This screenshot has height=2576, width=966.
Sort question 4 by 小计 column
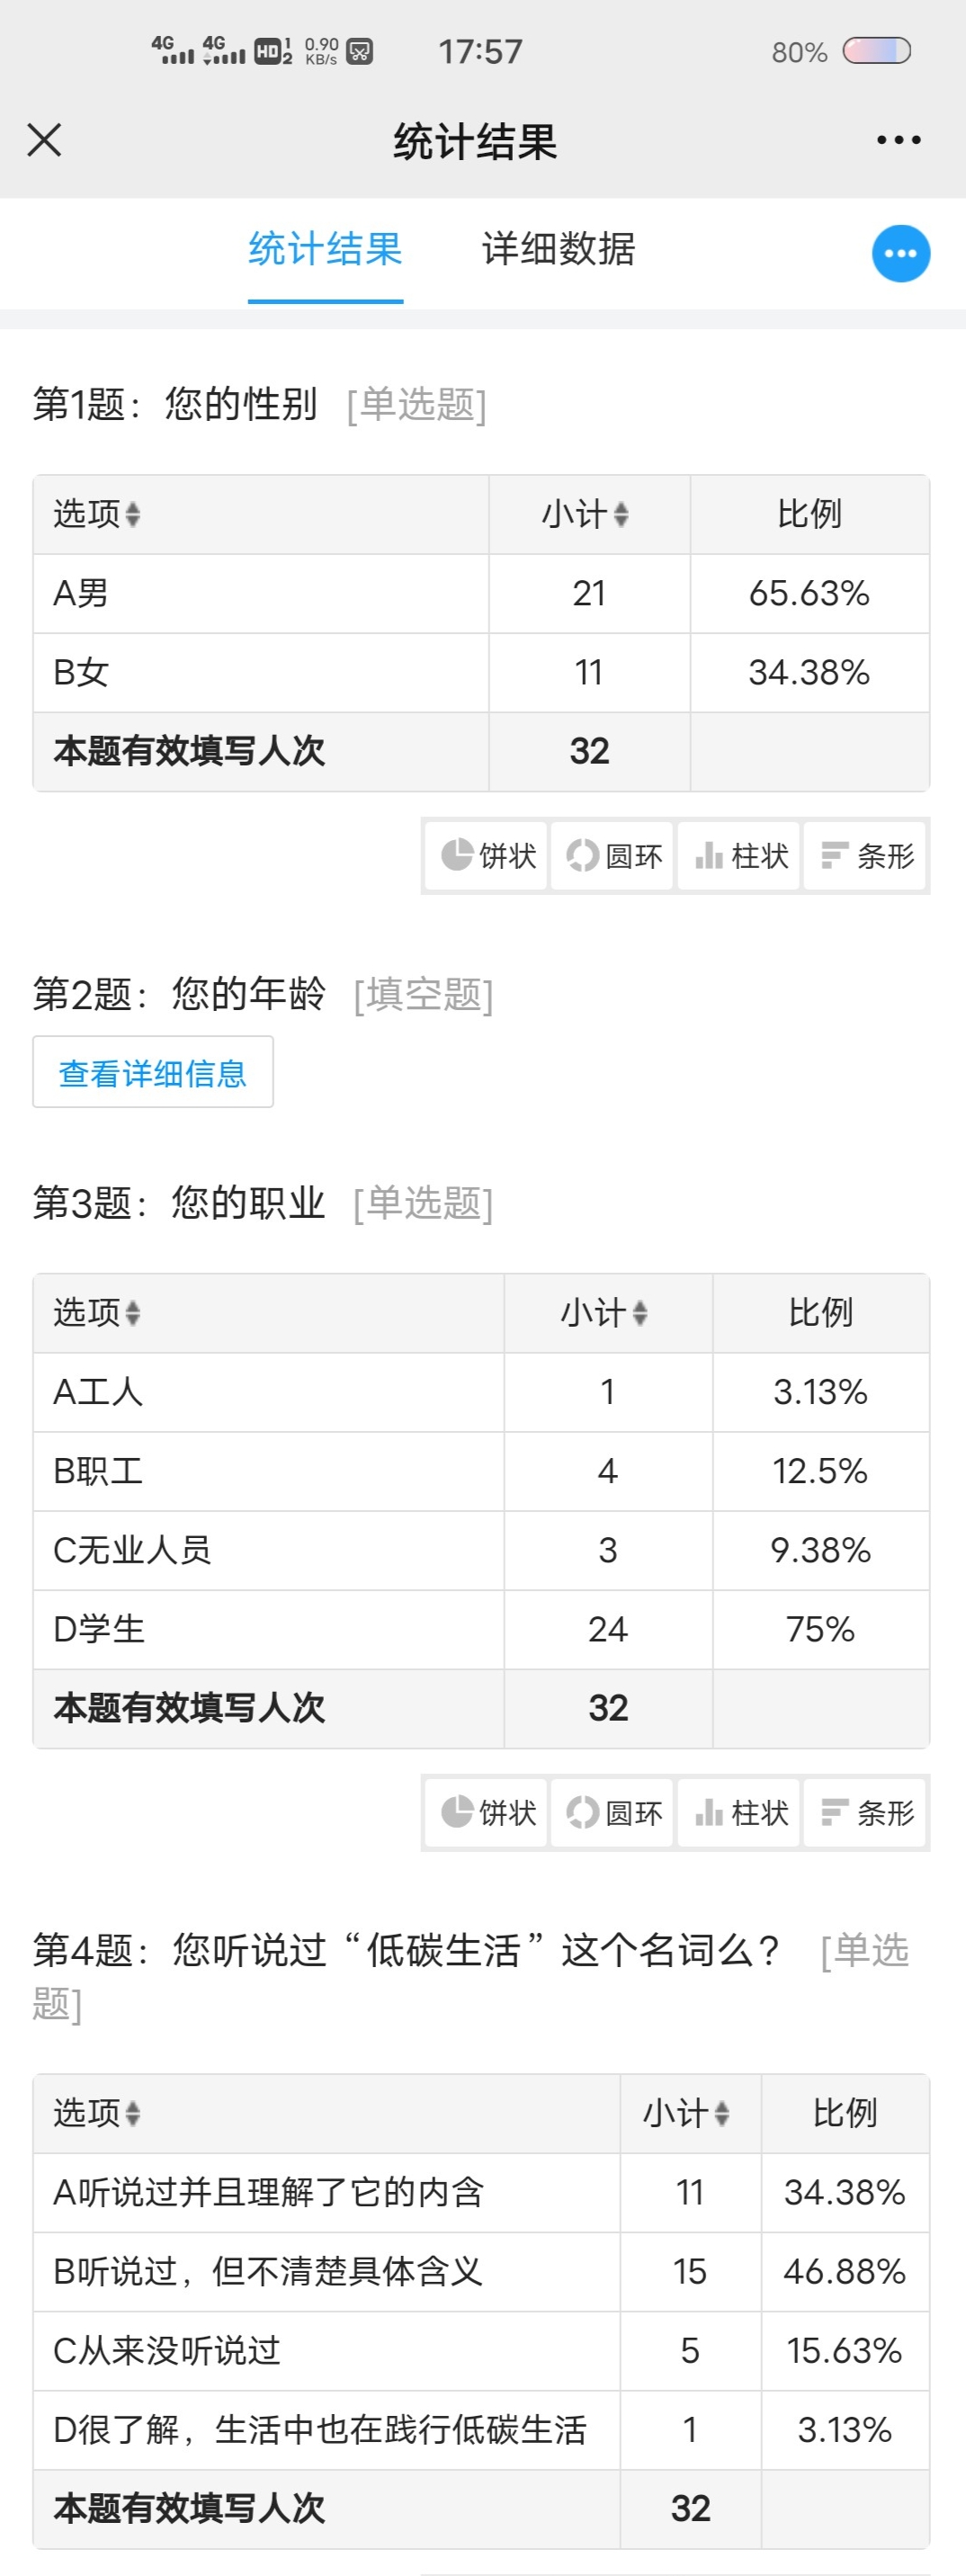pyautogui.click(x=688, y=2113)
